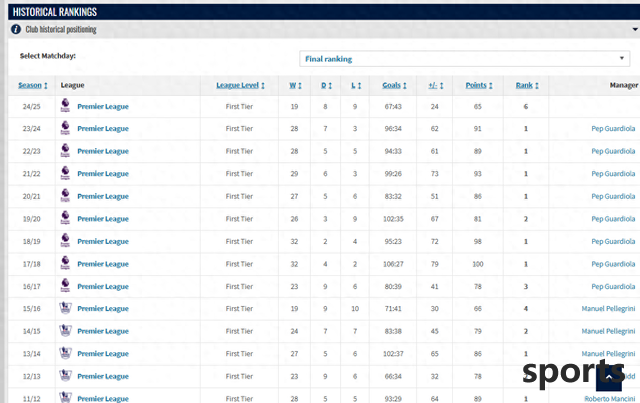Click old Premier League crest in 14/15 row

(65, 330)
